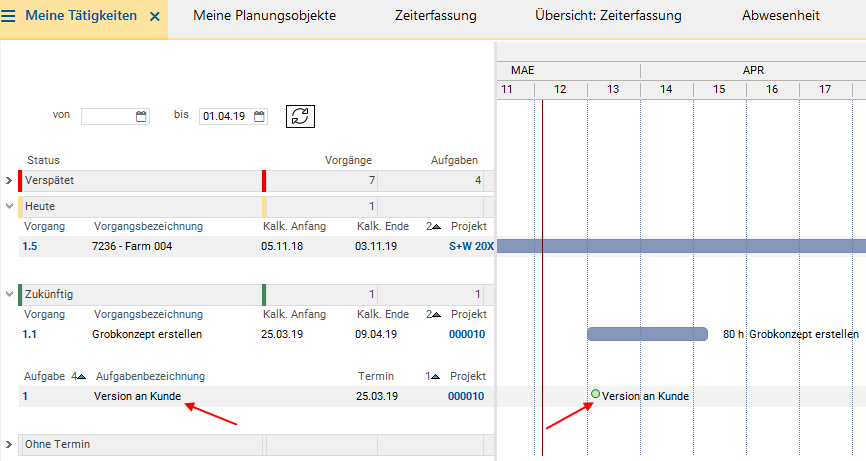This screenshot has width=866, height=461.
Task: Open the Zeiterfassung tab
Action: [x=435, y=16]
